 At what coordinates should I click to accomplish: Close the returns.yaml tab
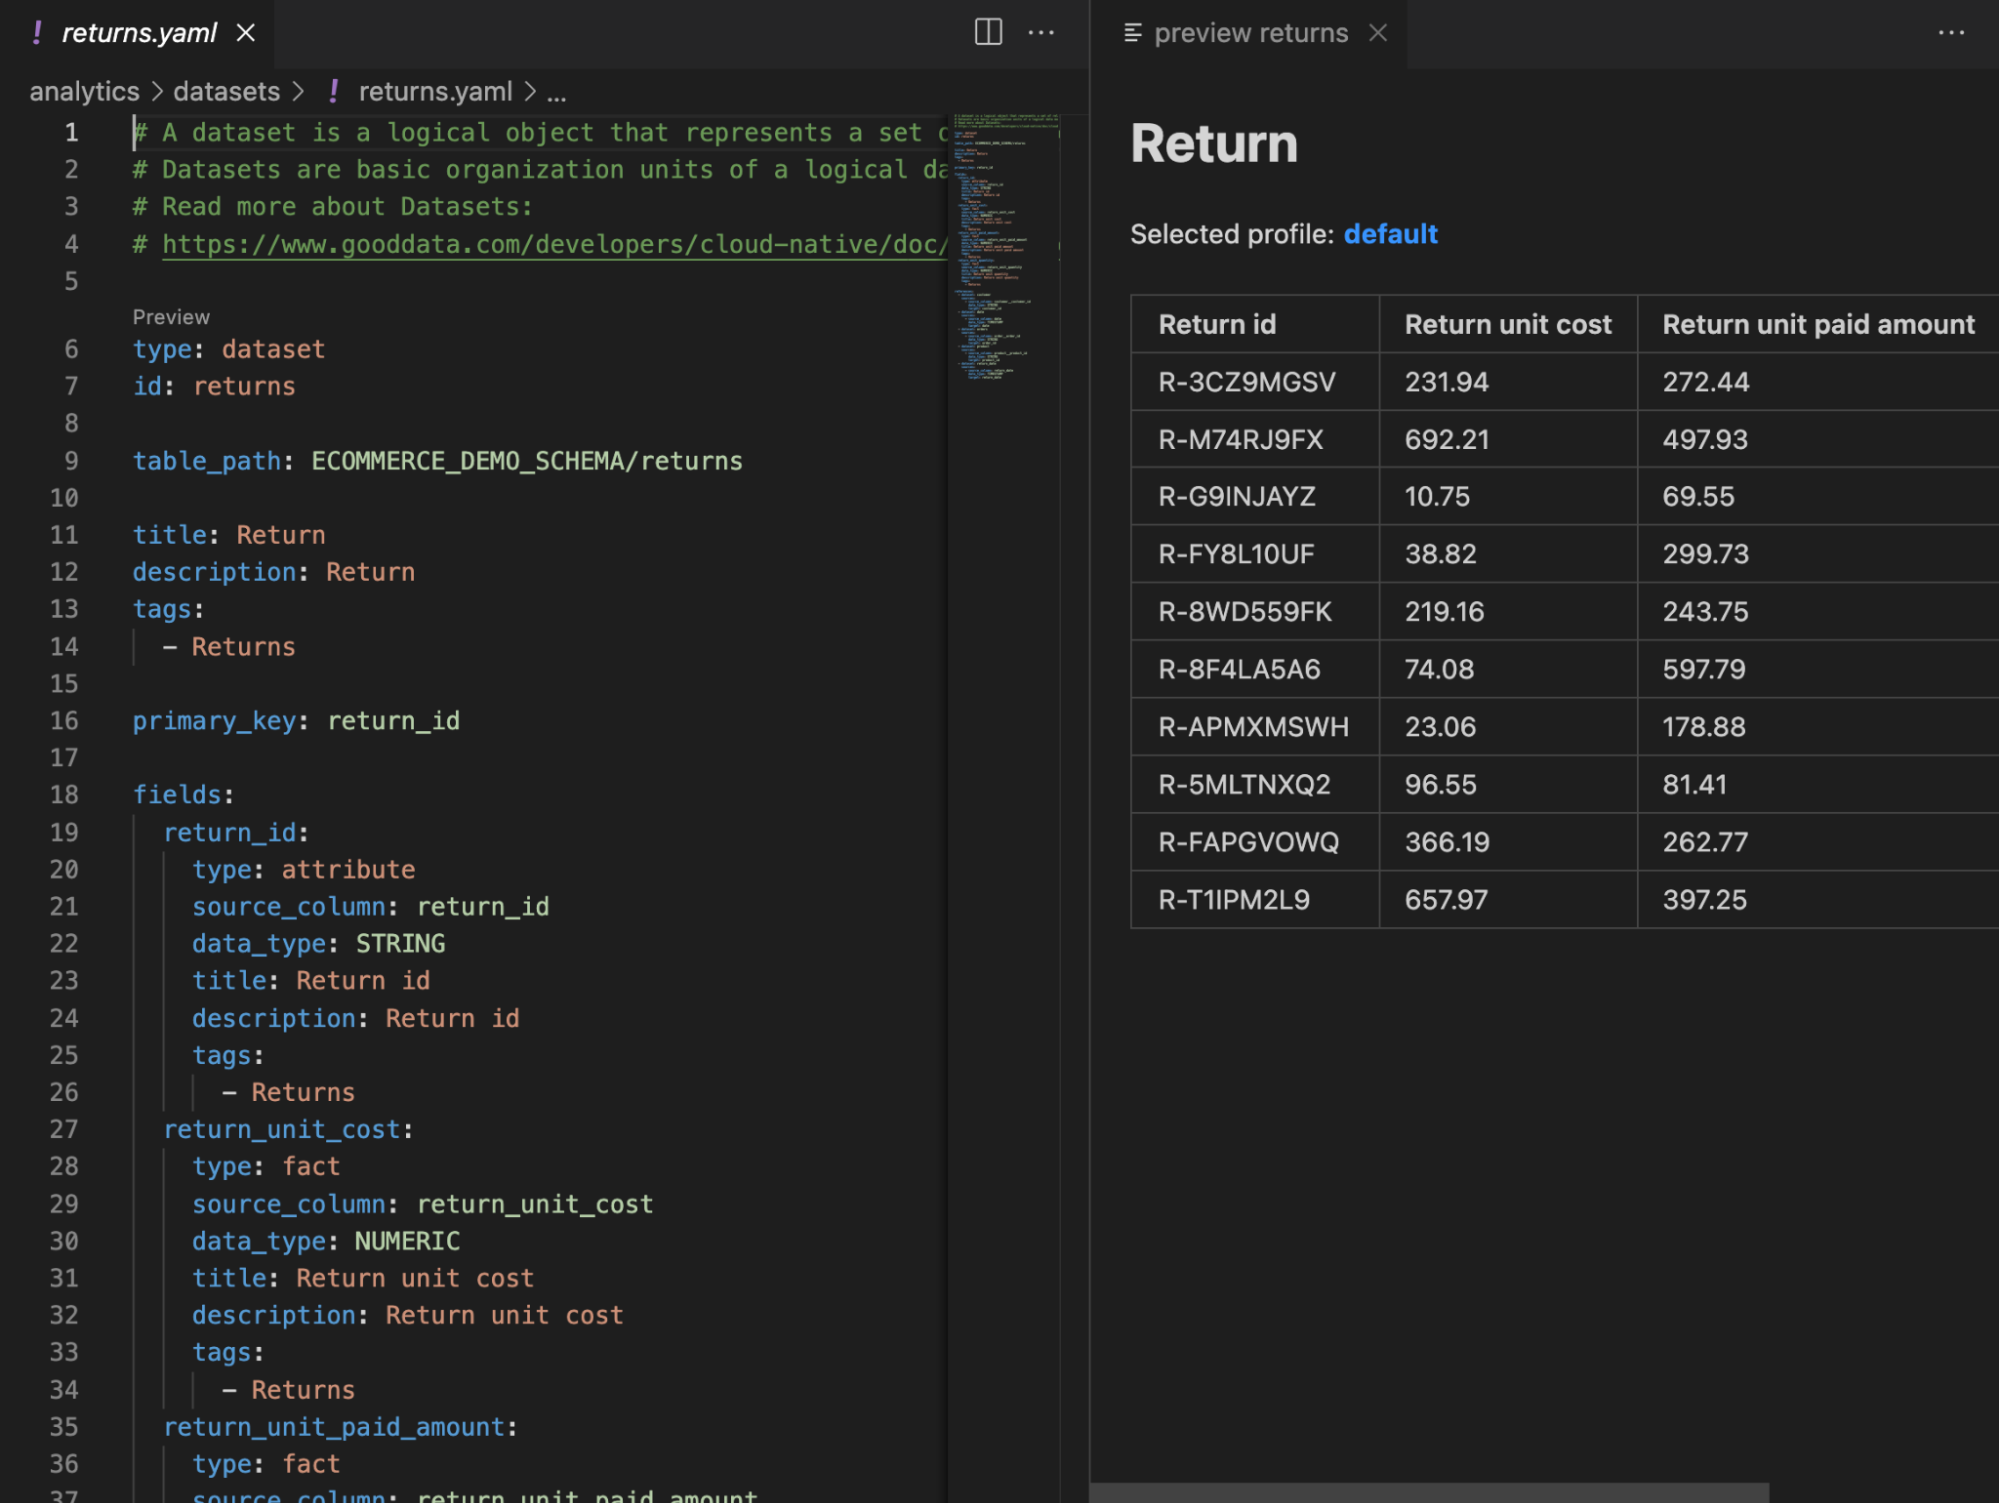point(246,33)
